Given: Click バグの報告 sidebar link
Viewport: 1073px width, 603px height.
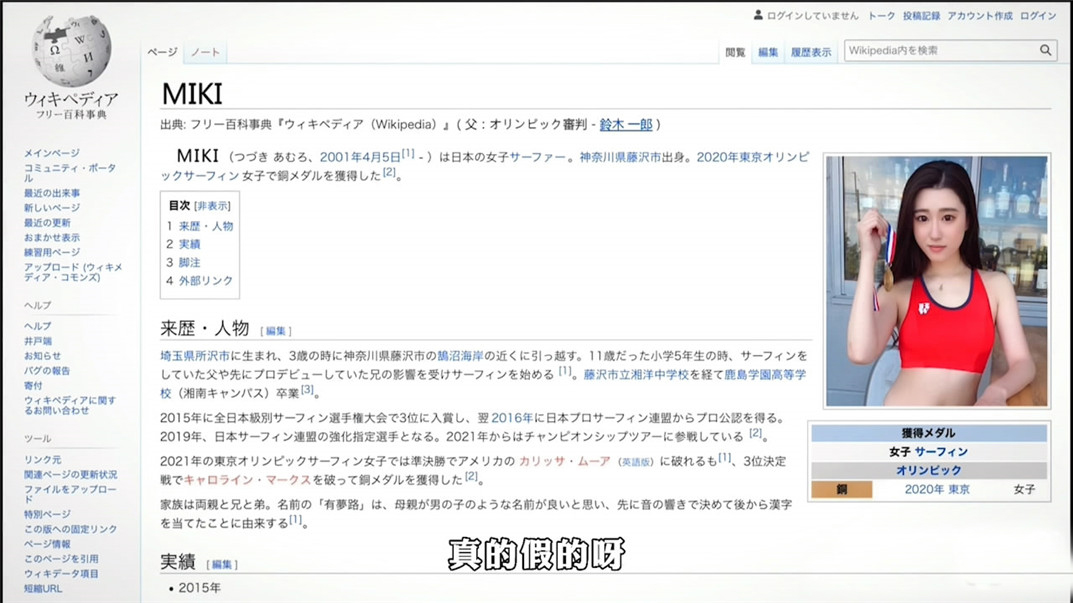Looking at the screenshot, I should pyautogui.click(x=47, y=371).
